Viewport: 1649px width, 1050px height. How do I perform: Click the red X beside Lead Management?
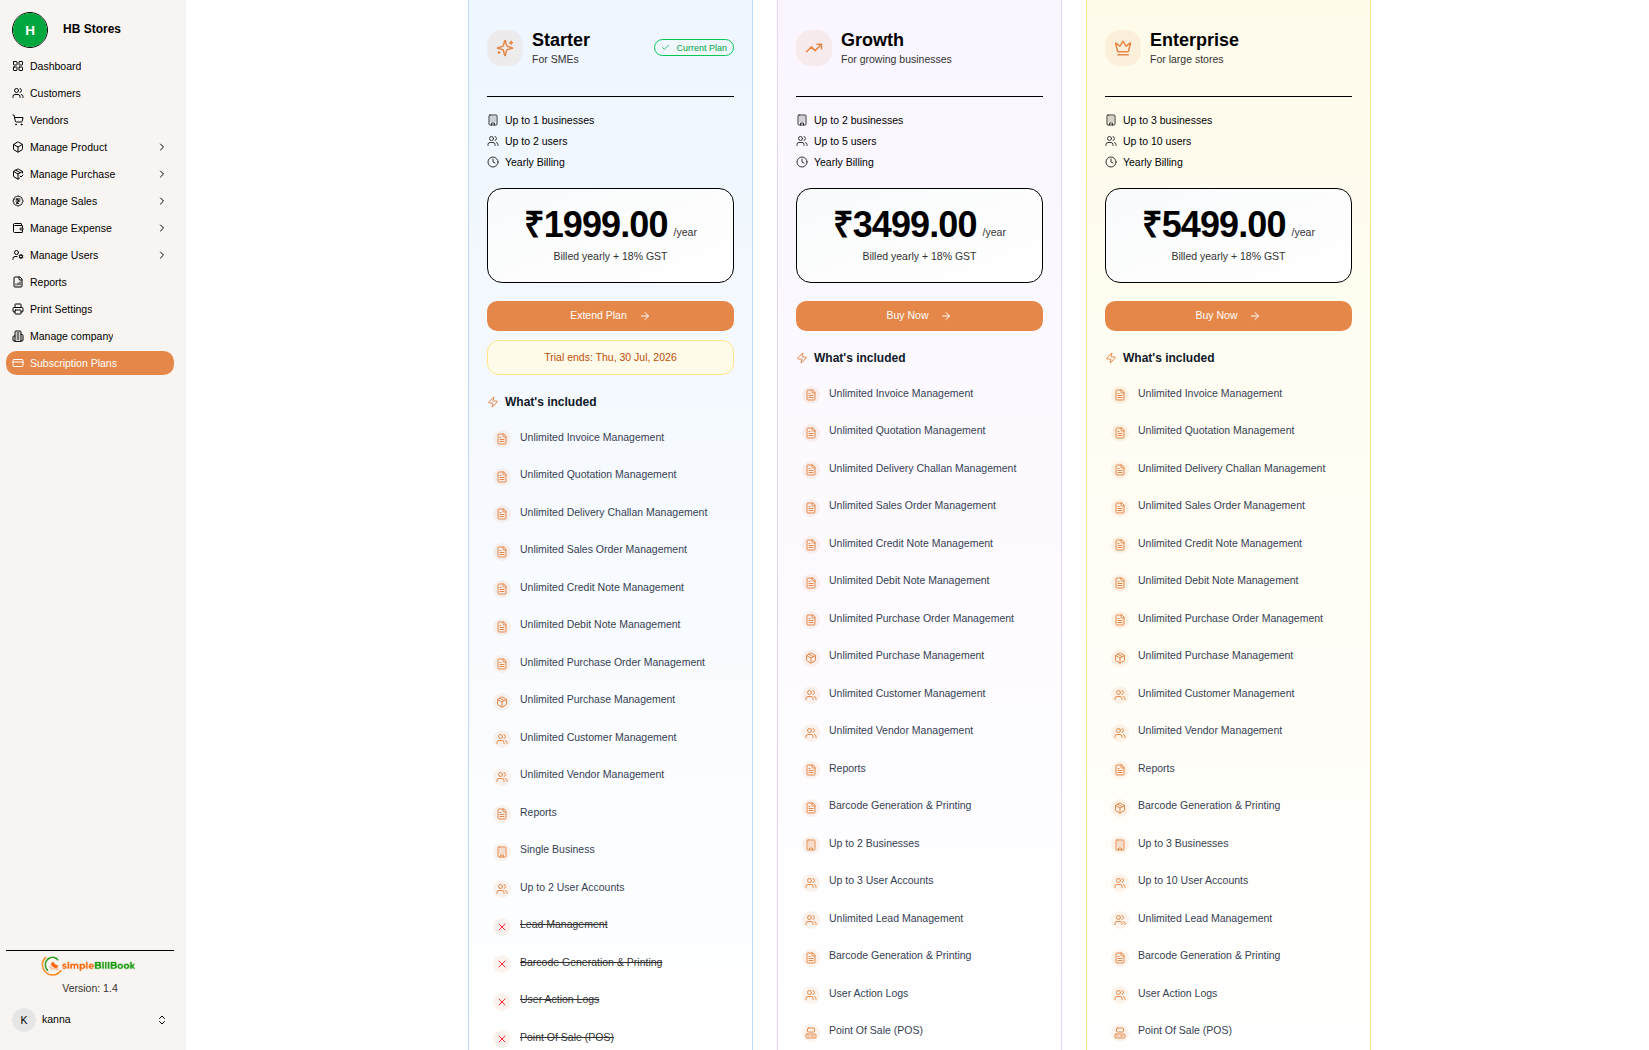click(502, 927)
